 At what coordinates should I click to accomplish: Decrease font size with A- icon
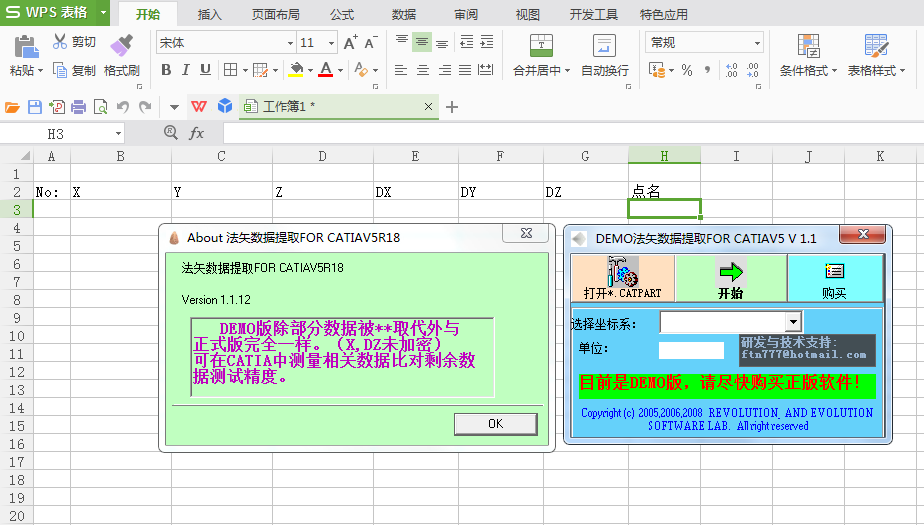pyautogui.click(x=371, y=42)
